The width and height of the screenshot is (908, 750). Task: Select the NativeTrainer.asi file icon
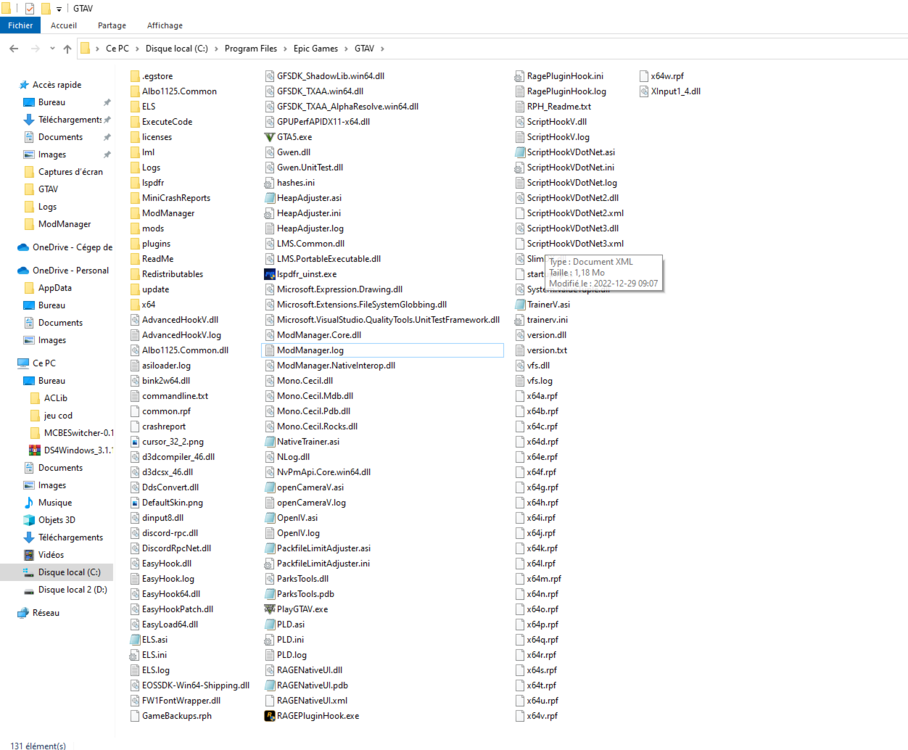pos(269,442)
